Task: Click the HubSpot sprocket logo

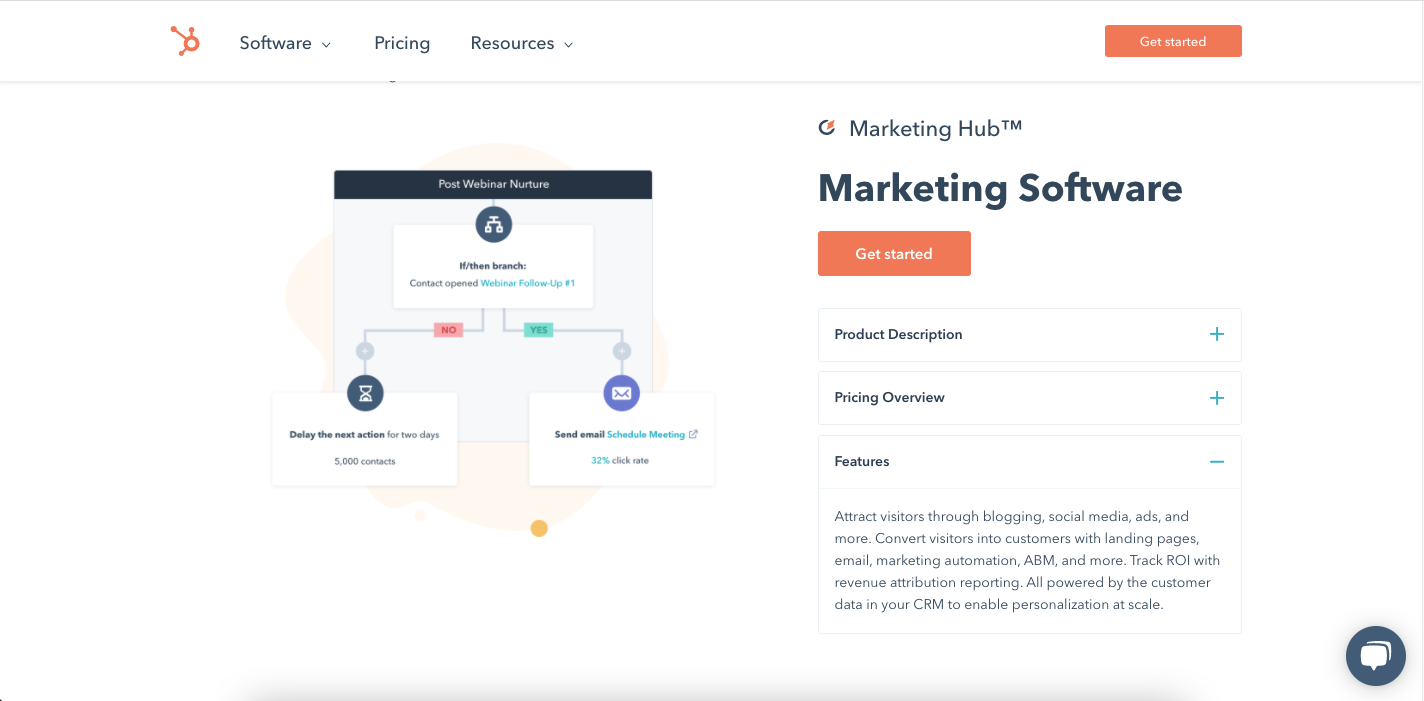Action: (x=185, y=41)
